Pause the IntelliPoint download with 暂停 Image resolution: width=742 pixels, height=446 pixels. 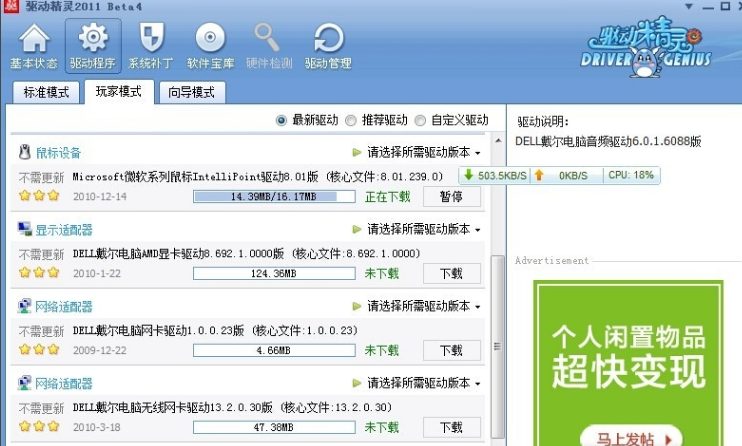click(x=451, y=197)
